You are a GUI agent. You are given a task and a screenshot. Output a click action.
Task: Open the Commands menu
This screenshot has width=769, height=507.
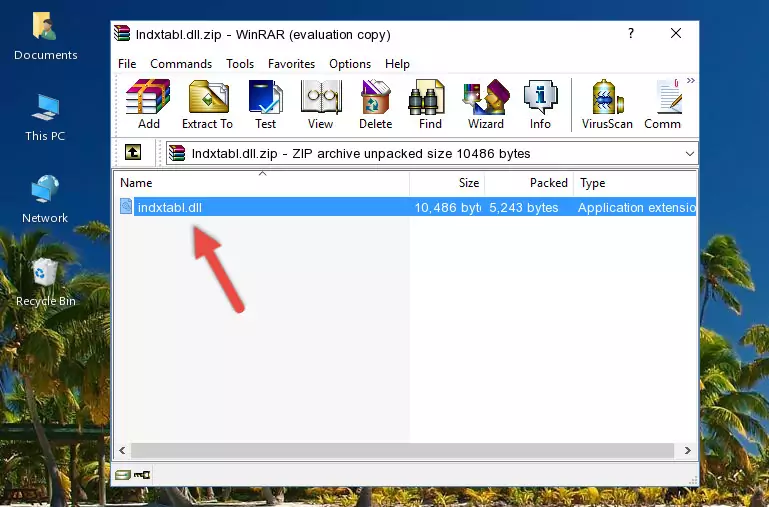[x=181, y=64]
